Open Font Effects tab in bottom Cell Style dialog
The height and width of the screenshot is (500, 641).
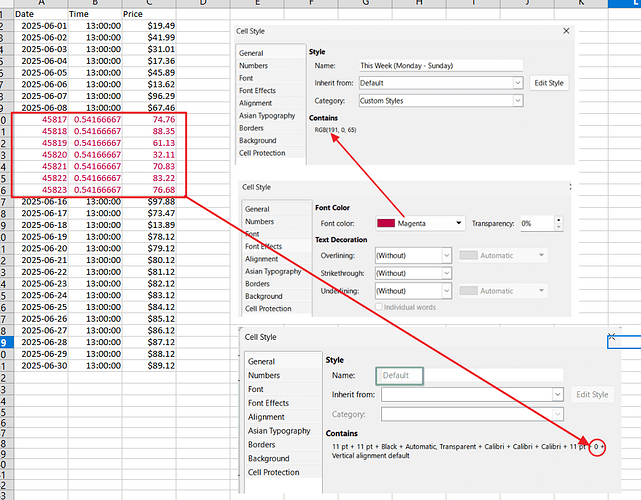(268, 403)
